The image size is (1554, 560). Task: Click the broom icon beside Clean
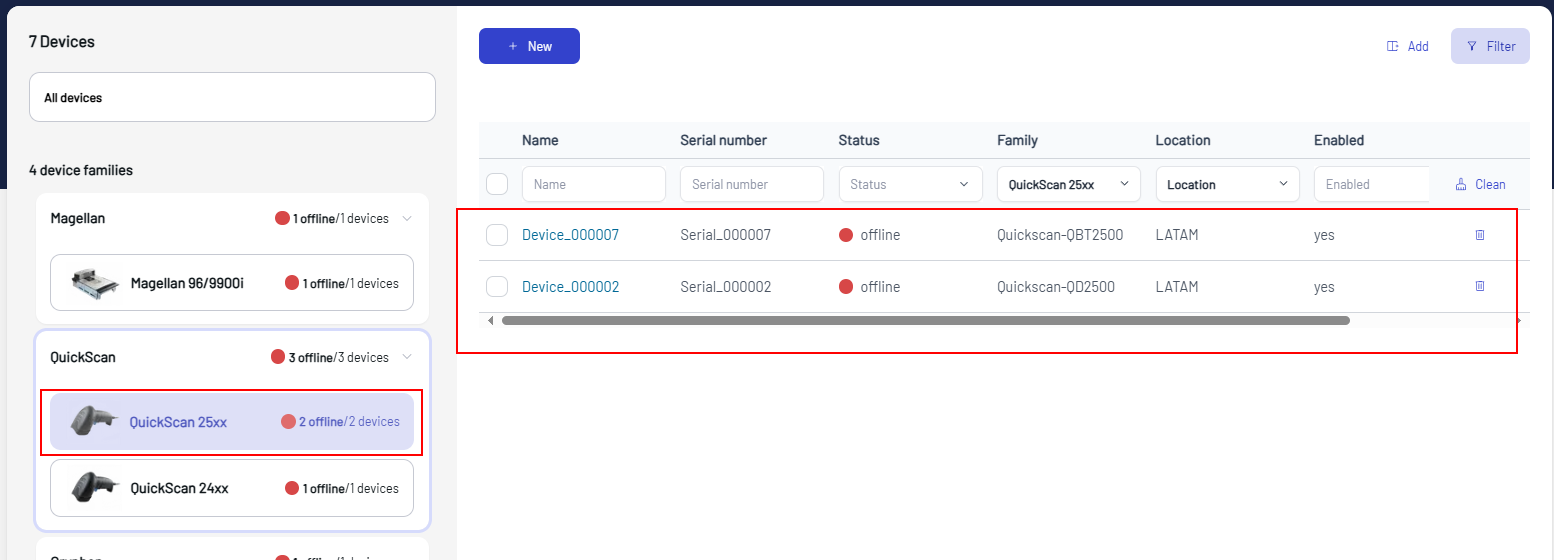click(x=1461, y=184)
